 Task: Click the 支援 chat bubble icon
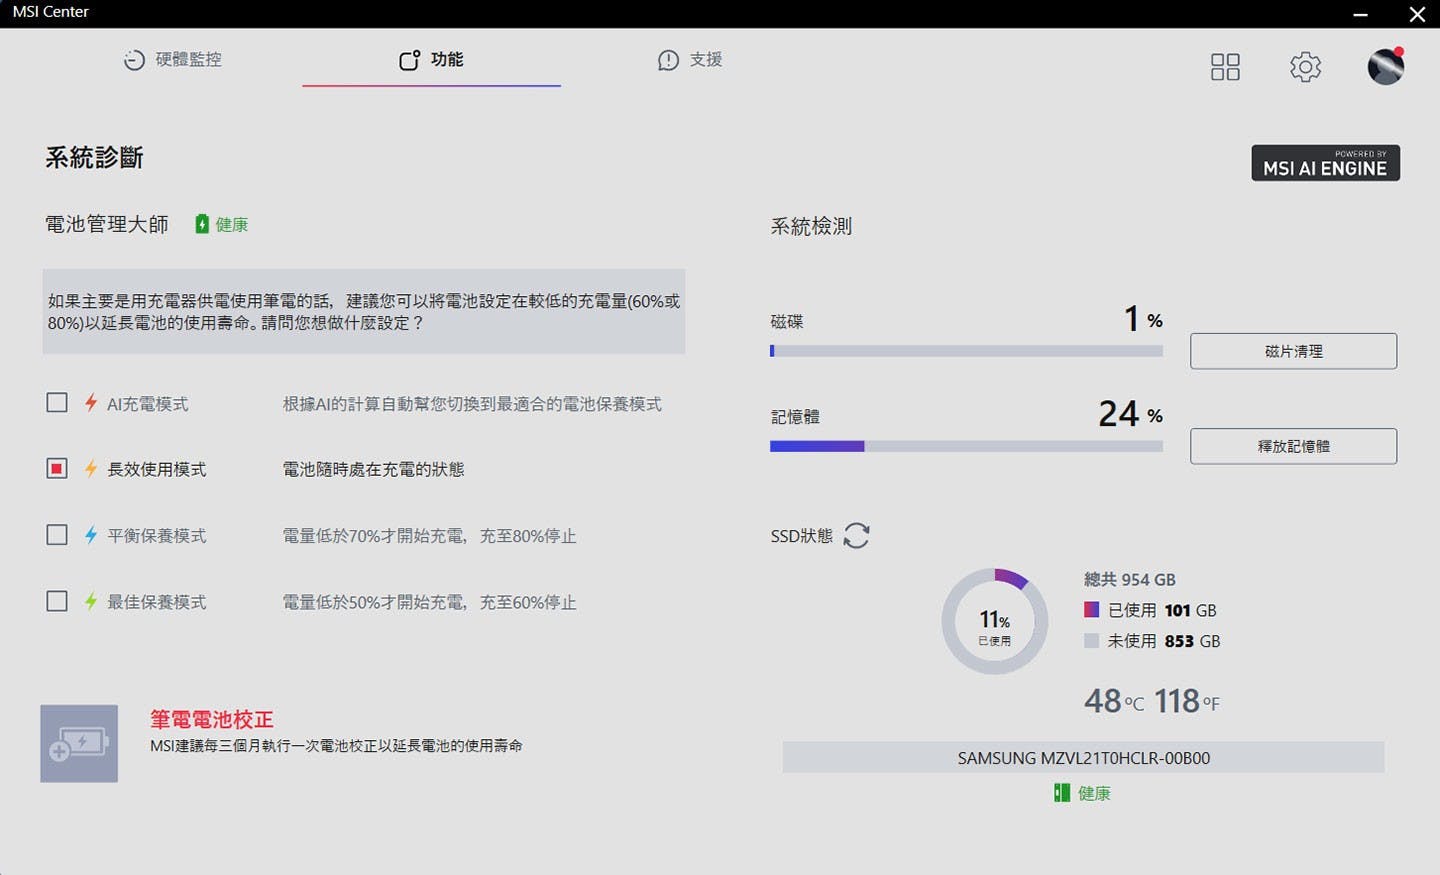coord(668,61)
